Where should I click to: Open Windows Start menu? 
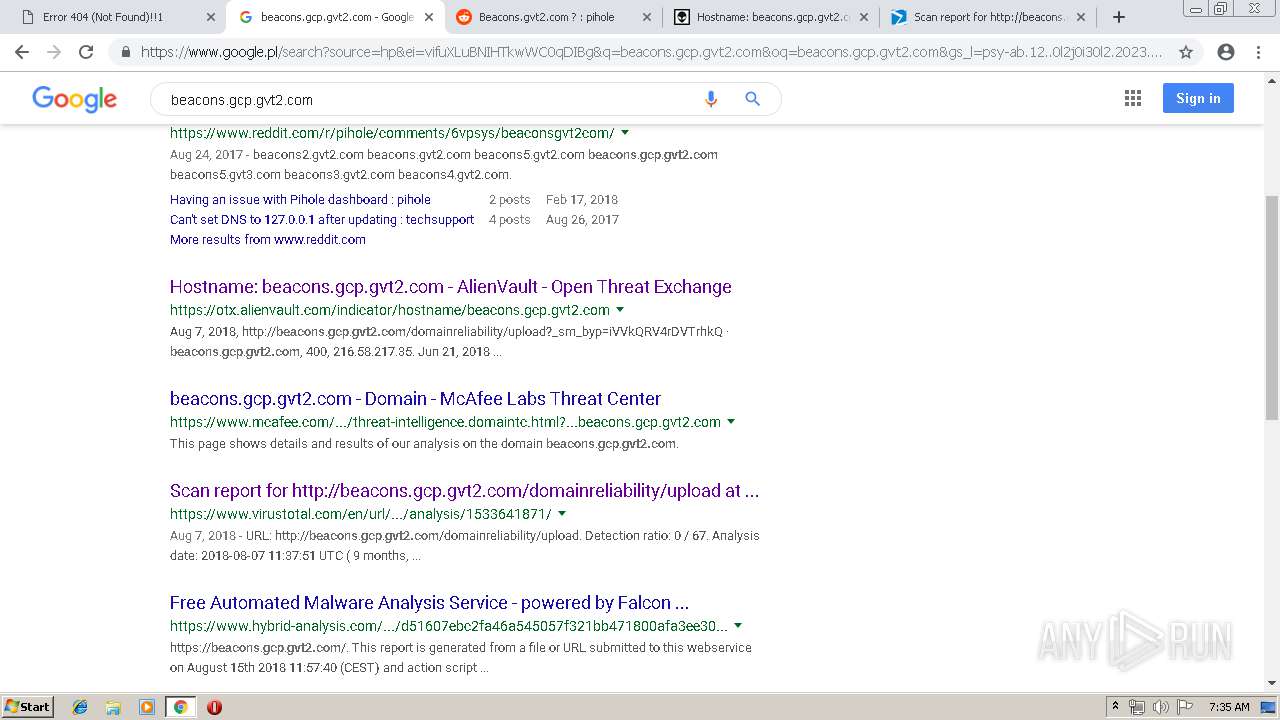pos(28,707)
